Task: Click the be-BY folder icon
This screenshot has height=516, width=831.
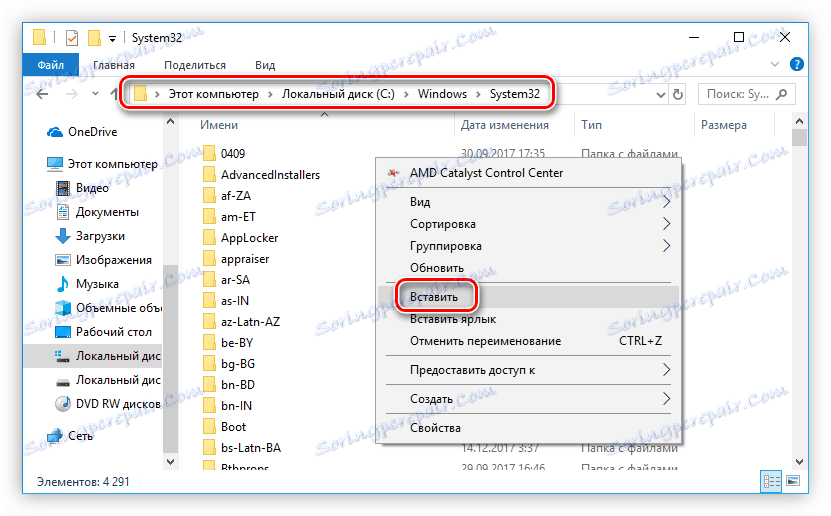Action: pos(210,343)
